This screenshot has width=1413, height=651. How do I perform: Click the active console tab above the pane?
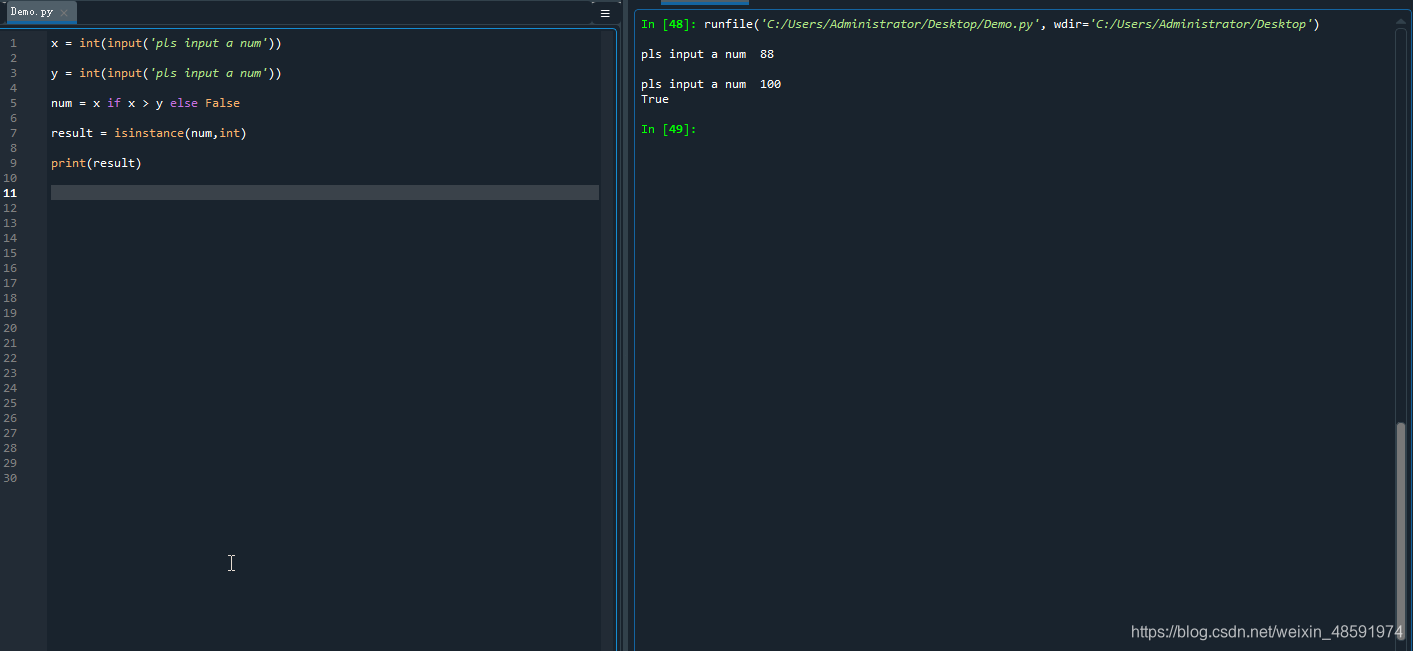tap(705, 4)
